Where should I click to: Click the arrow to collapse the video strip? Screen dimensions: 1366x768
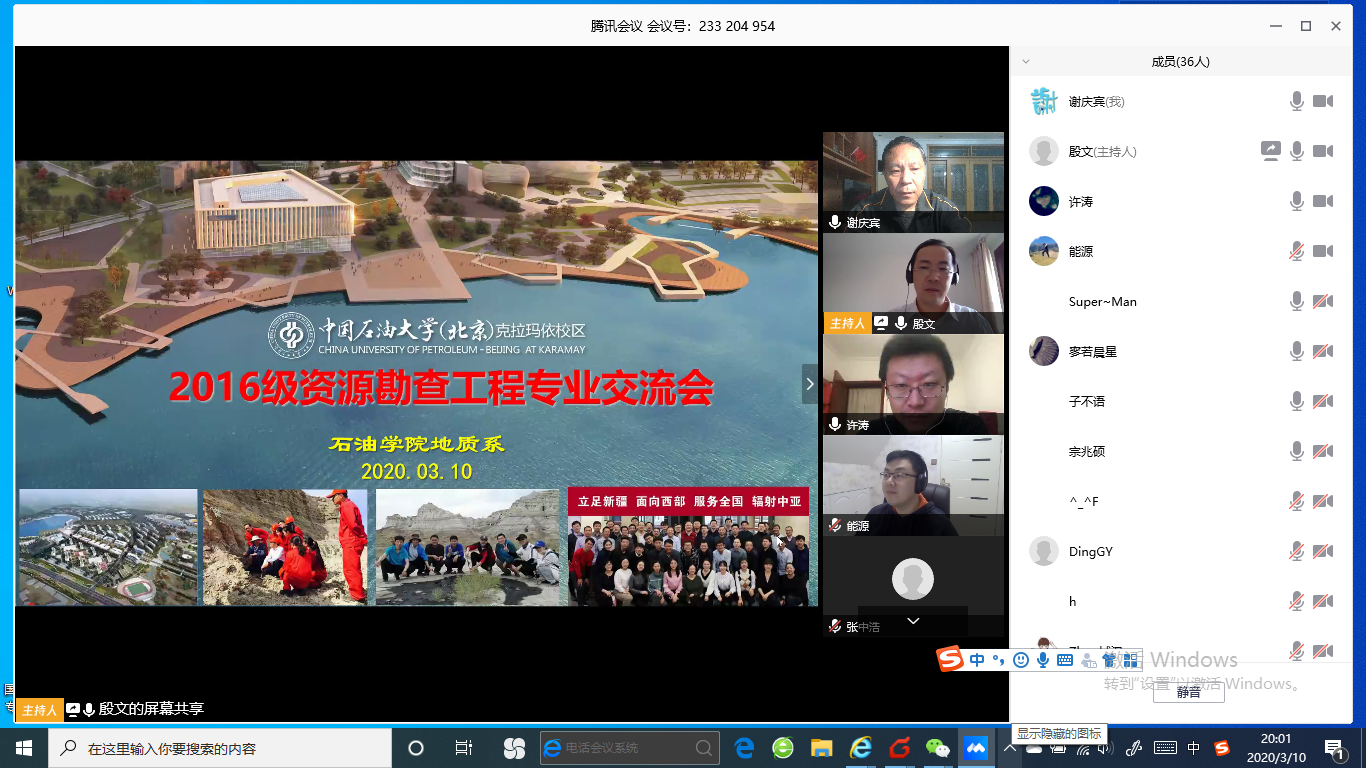coord(810,384)
